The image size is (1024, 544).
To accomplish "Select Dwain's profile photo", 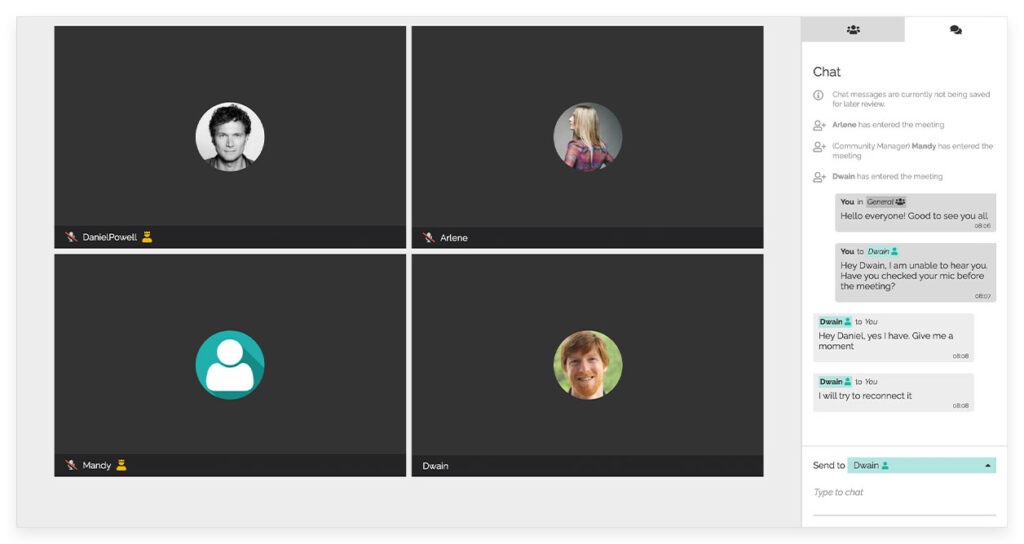I will 588,364.
